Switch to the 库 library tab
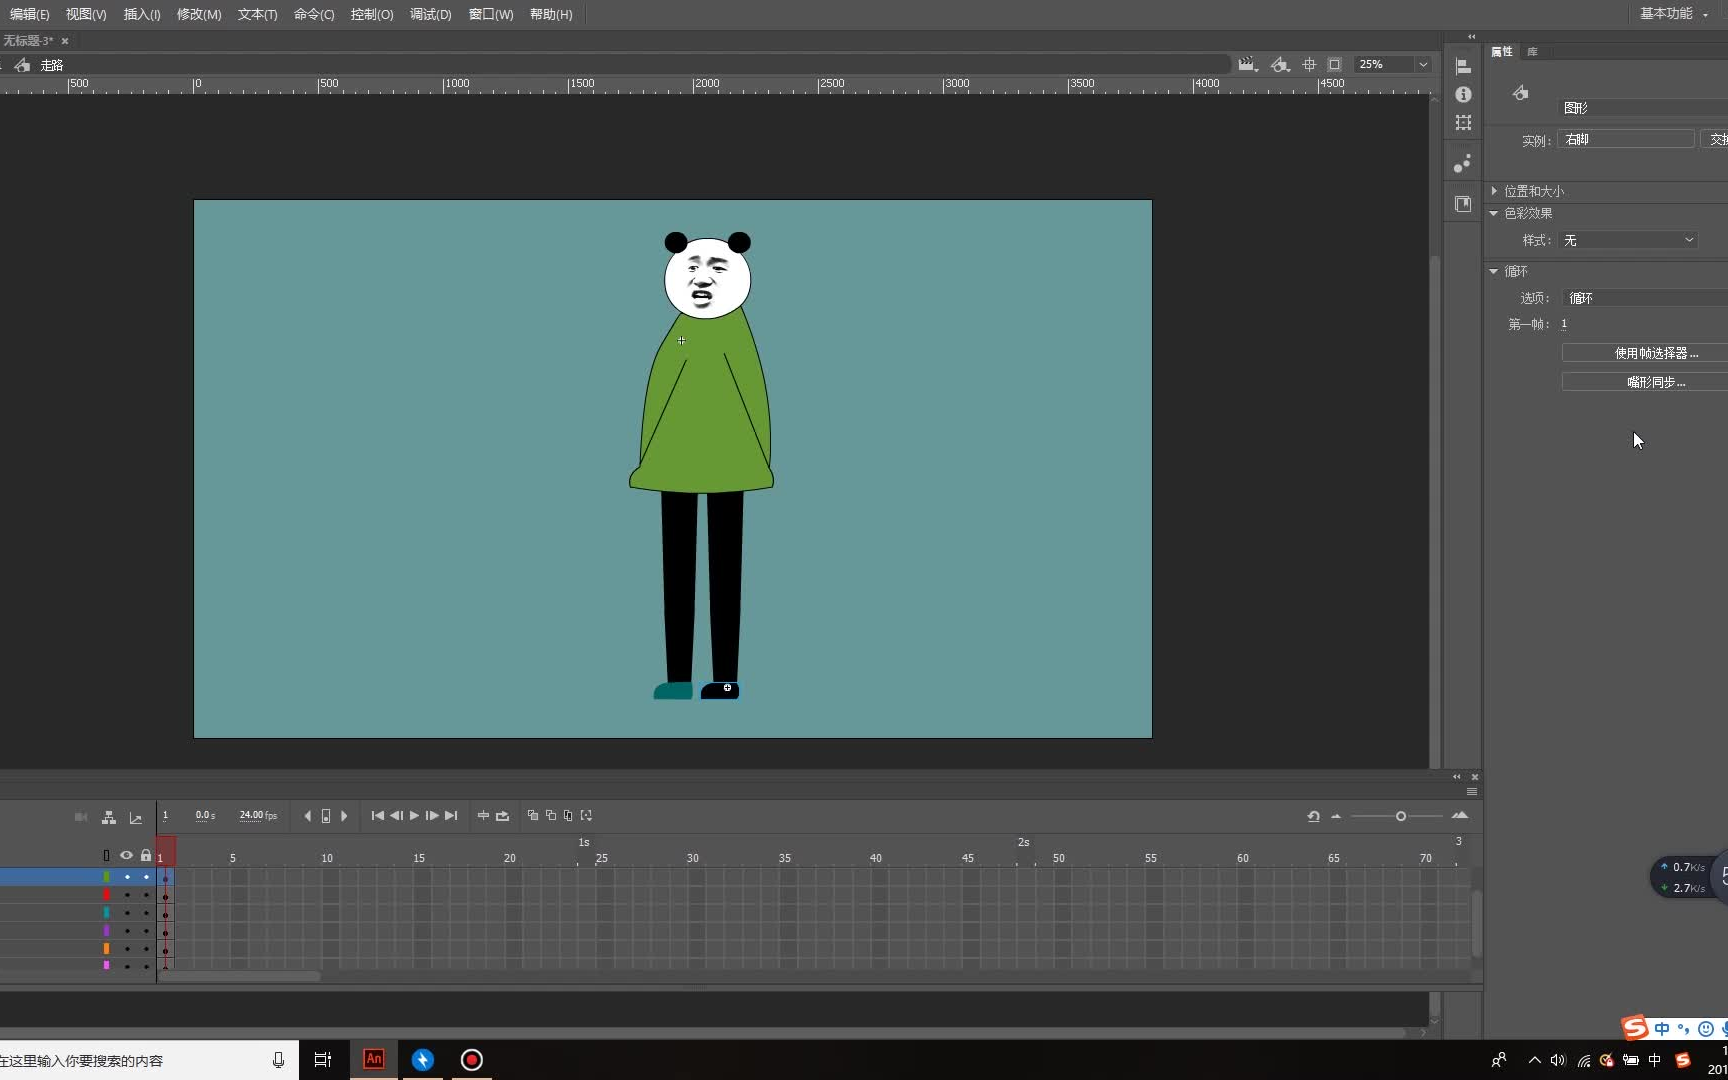The image size is (1728, 1080). click(1532, 51)
